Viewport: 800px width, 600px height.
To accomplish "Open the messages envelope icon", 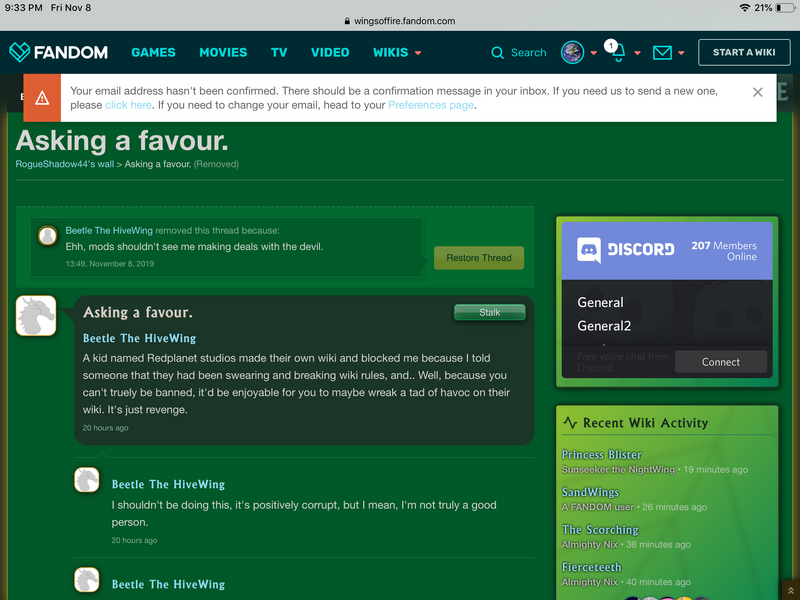I will pos(662,53).
